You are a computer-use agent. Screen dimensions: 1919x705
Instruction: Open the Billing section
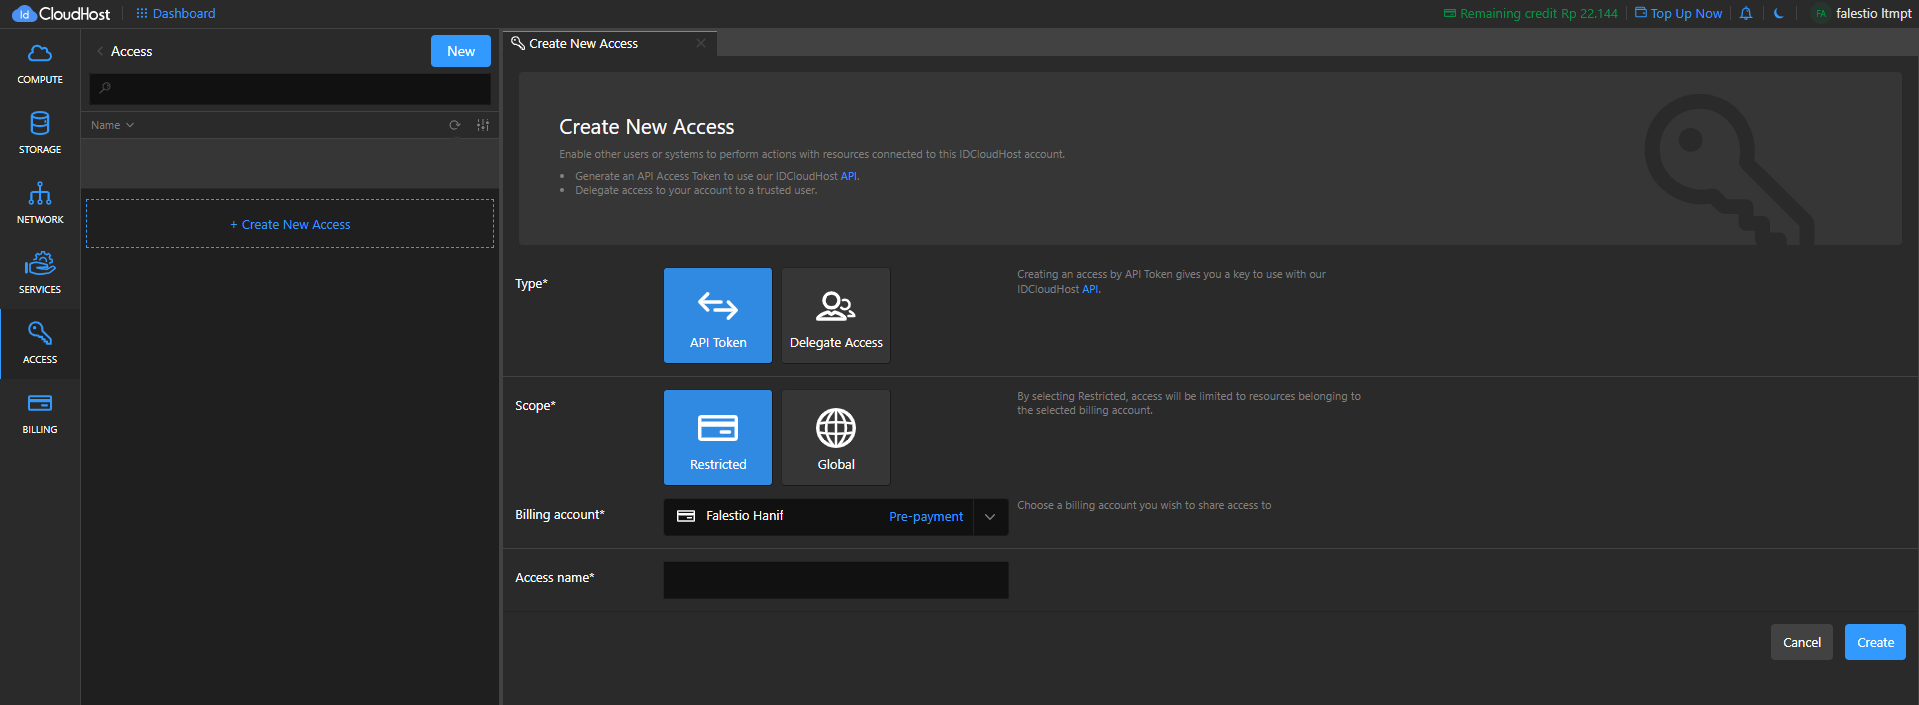[x=40, y=414]
